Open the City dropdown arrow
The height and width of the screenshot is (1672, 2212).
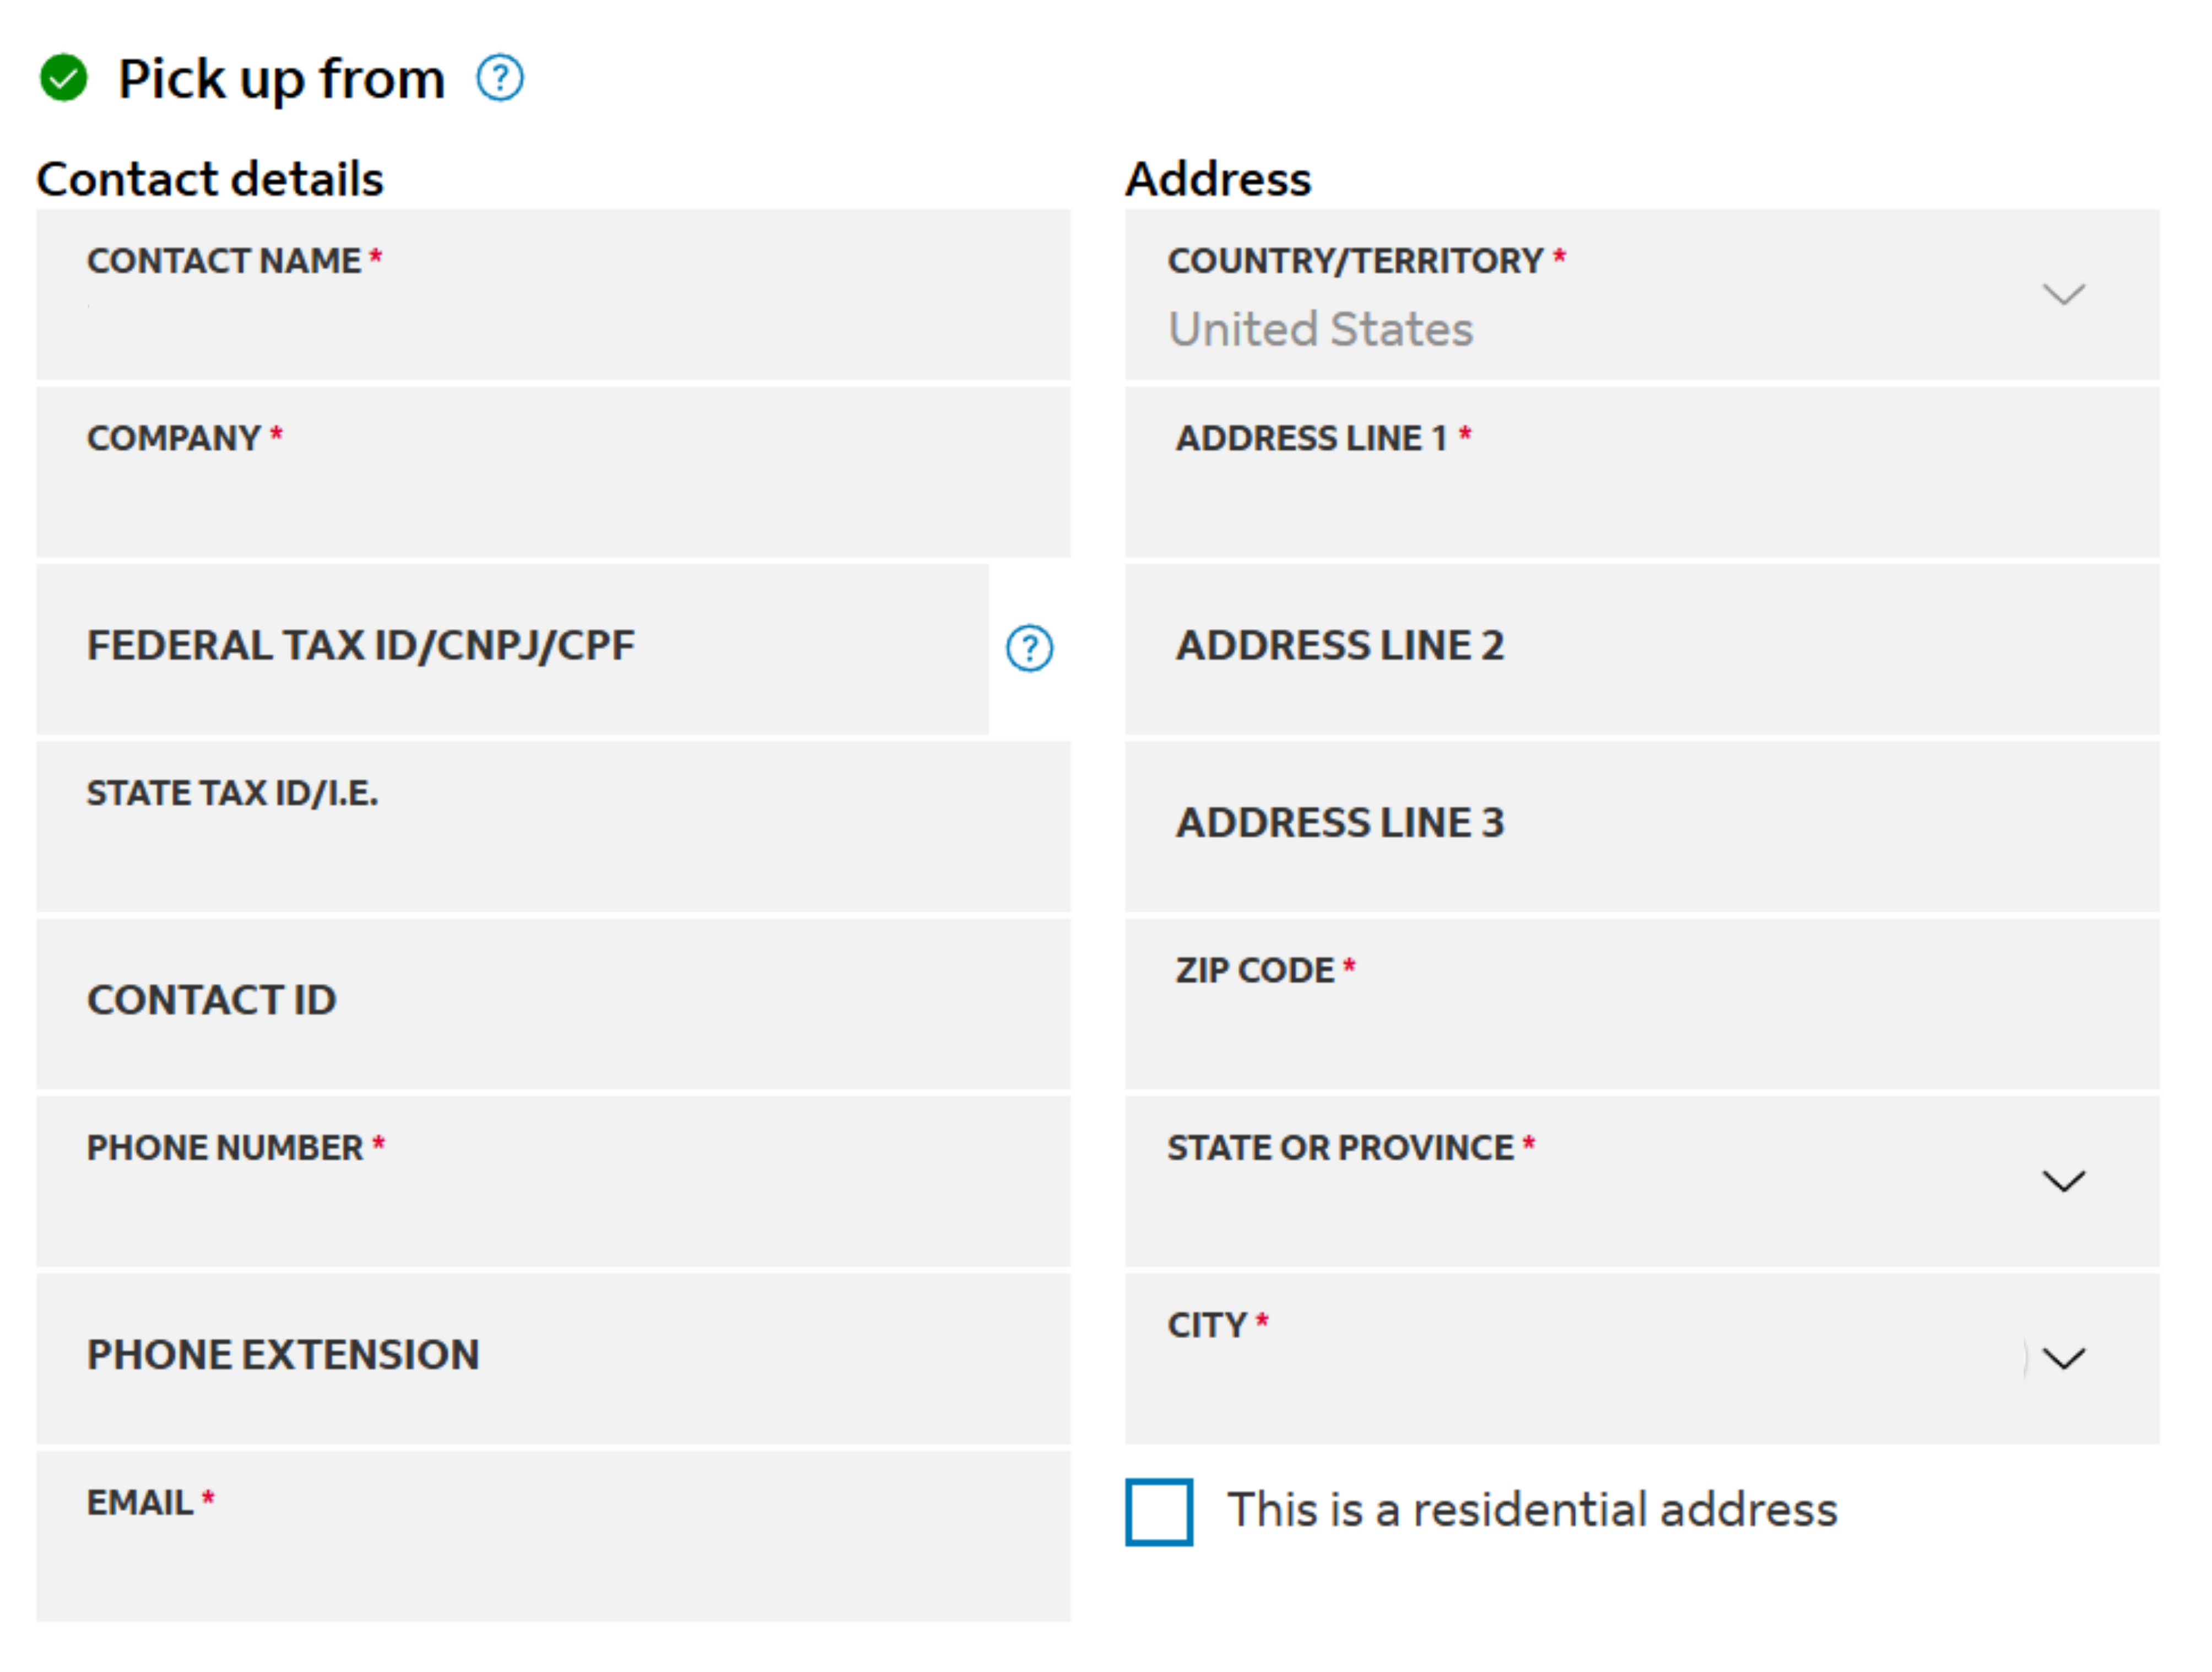point(2062,1358)
